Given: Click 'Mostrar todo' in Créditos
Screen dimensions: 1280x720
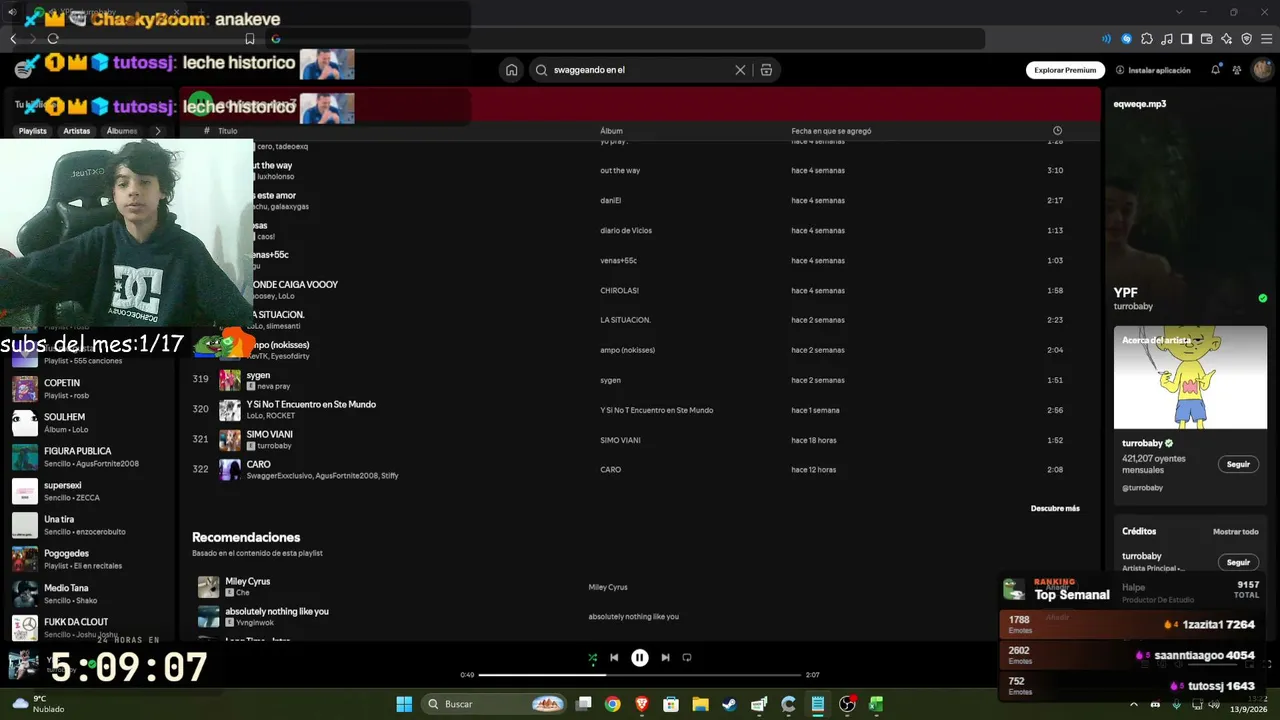Looking at the screenshot, I should coord(1235,532).
